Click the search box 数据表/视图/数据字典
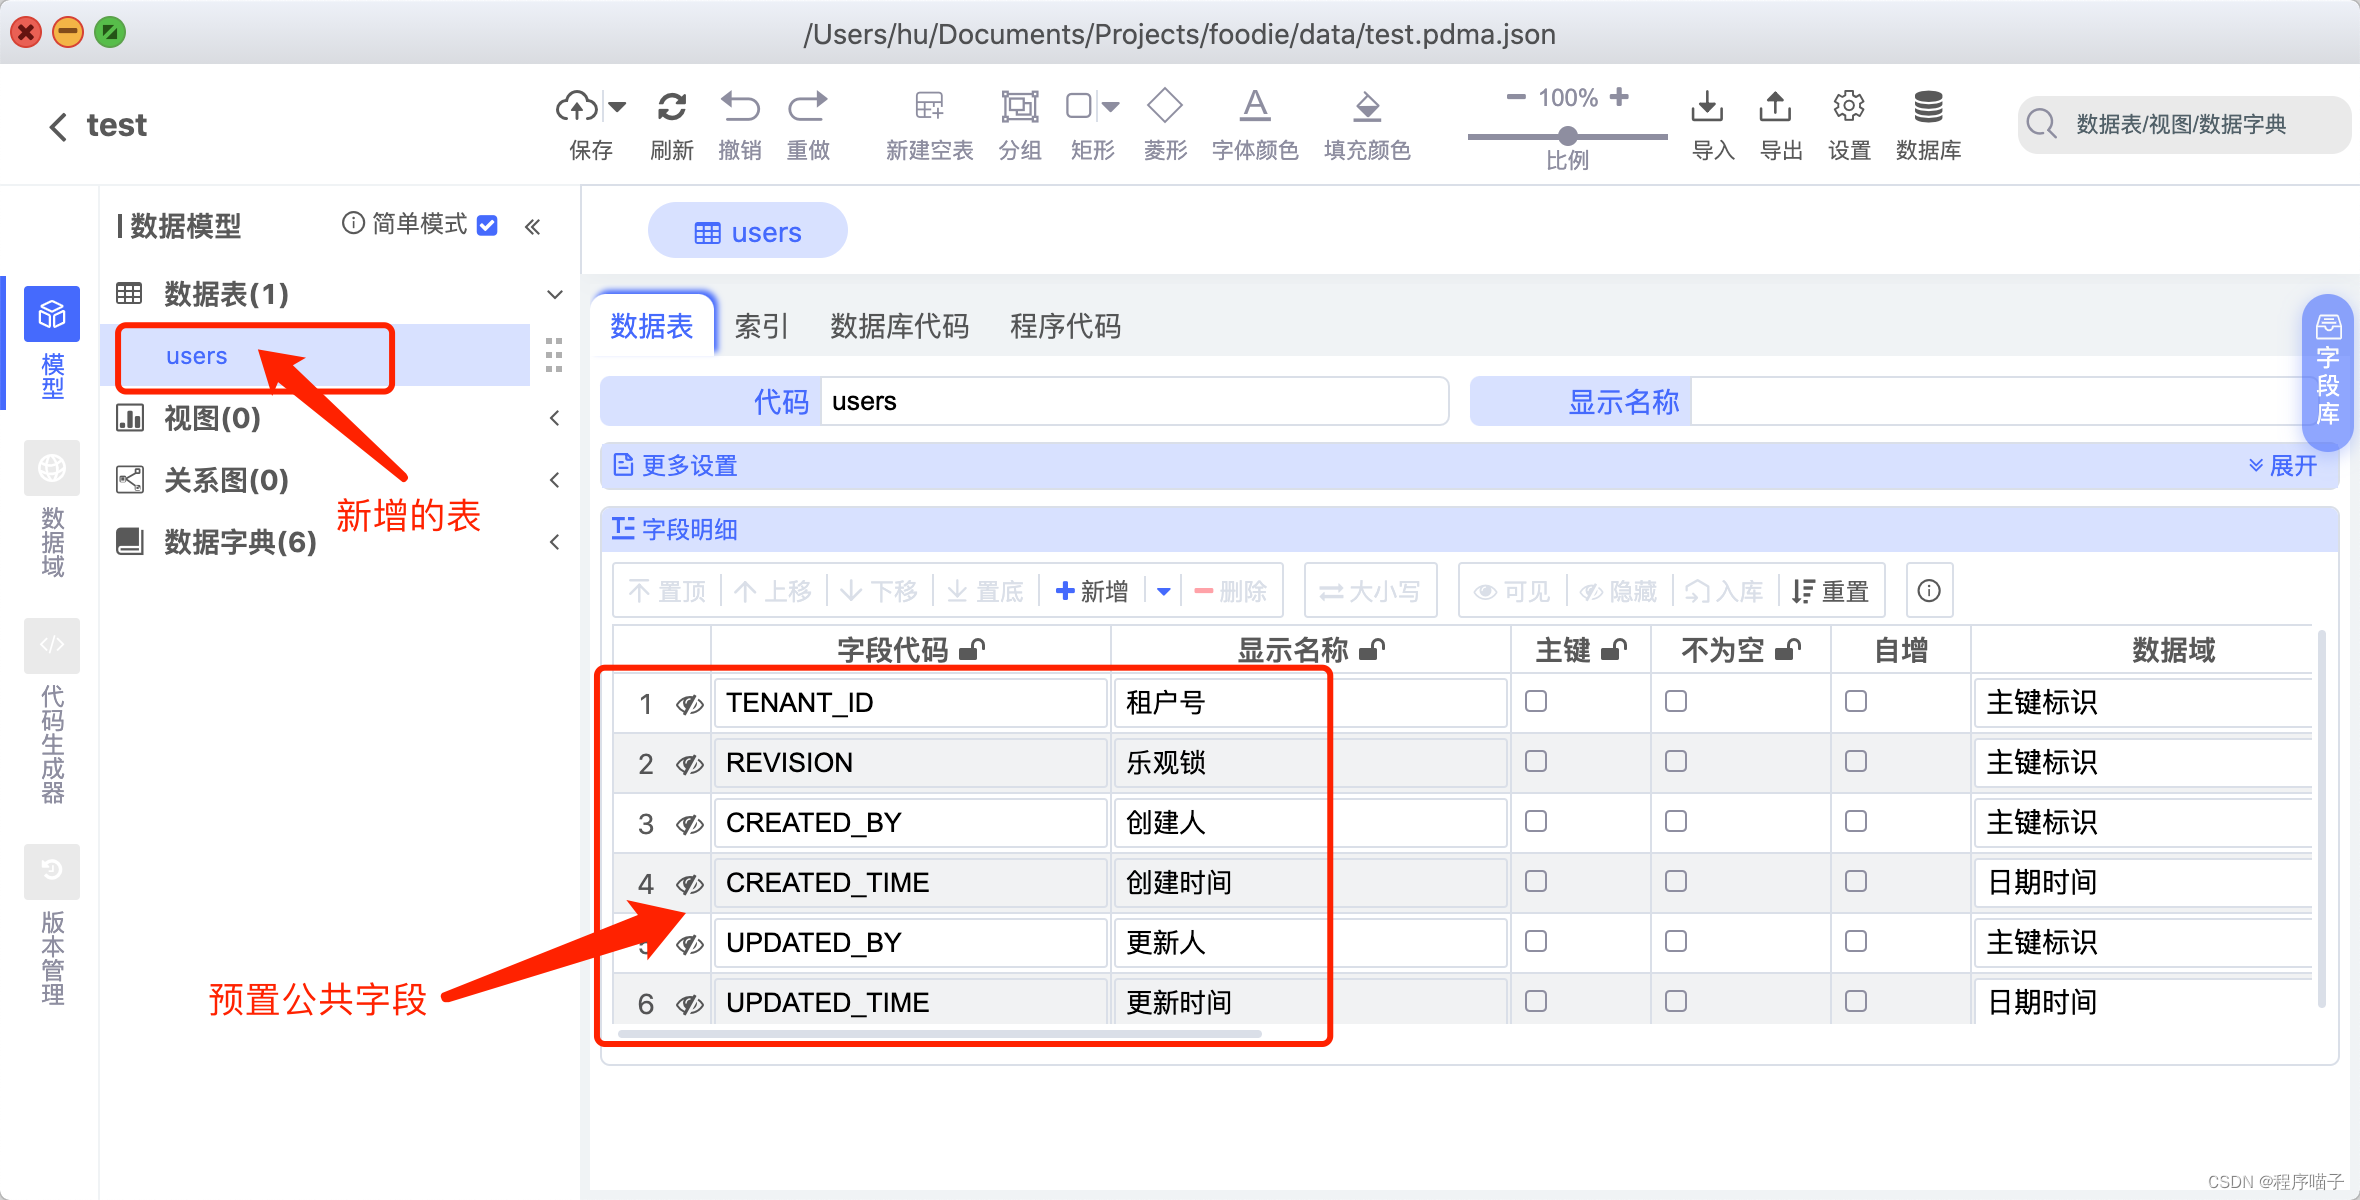Image resolution: width=2360 pixels, height=1200 pixels. click(x=2184, y=125)
